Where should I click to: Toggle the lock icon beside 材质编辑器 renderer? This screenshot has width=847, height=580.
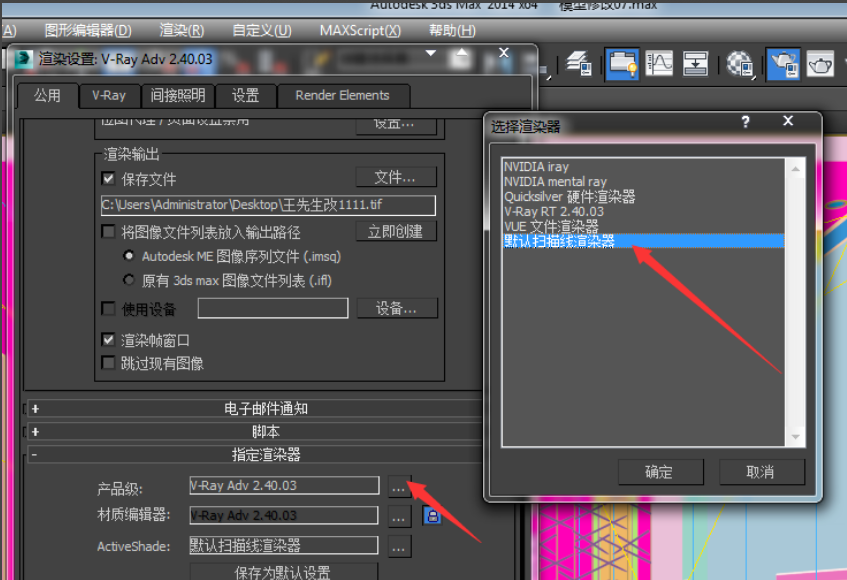432,516
